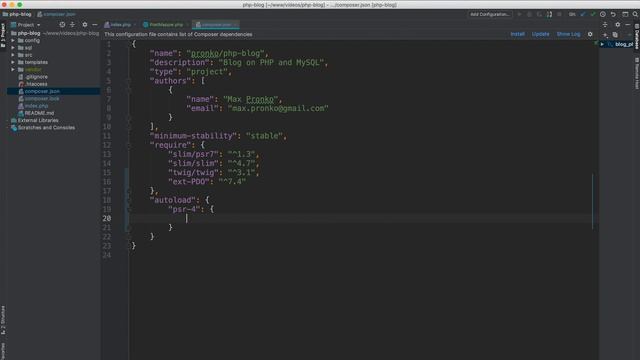
Task: Click fold marker beside the require block
Action: coord(128,145)
